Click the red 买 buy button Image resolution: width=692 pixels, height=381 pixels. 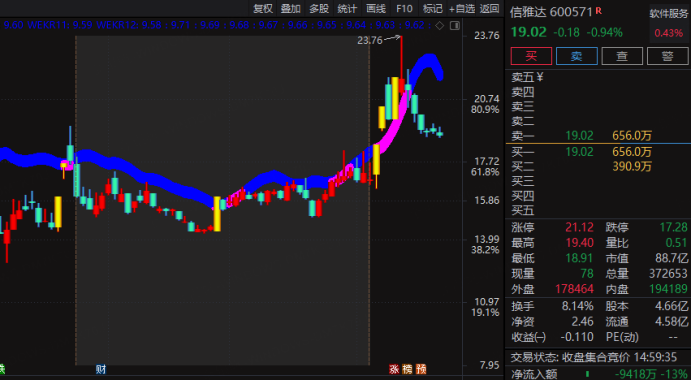click(x=531, y=56)
